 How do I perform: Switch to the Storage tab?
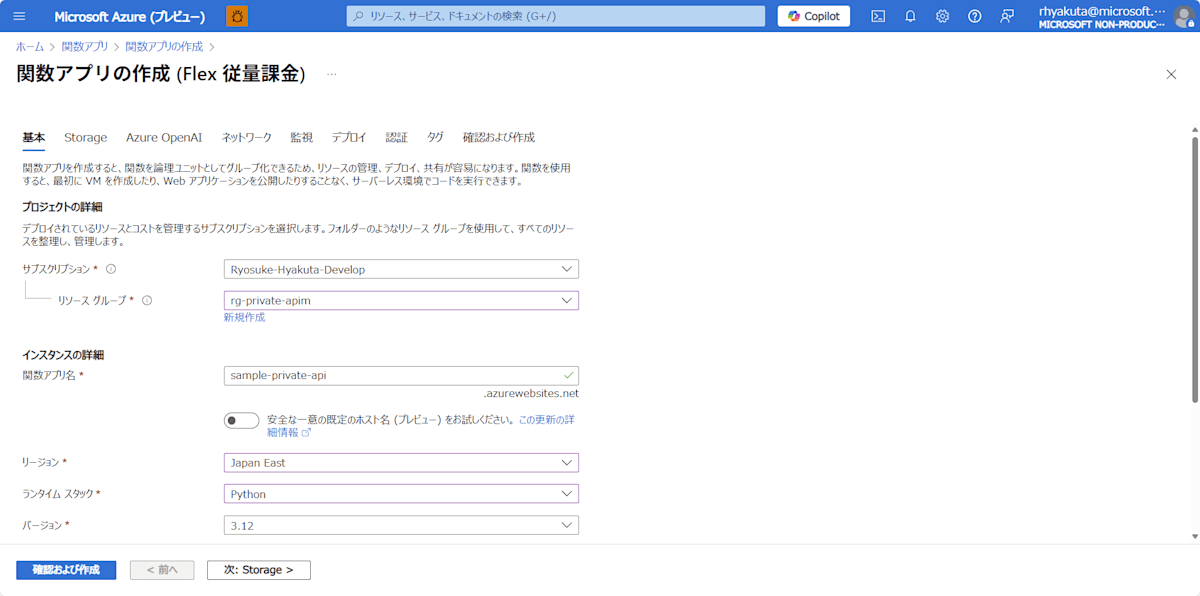pyautogui.click(x=86, y=137)
